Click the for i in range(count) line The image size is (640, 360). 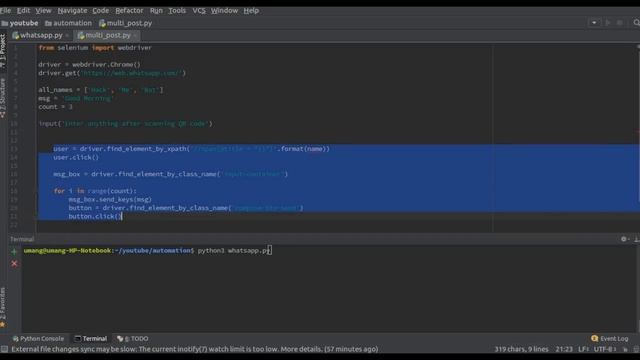(95, 191)
